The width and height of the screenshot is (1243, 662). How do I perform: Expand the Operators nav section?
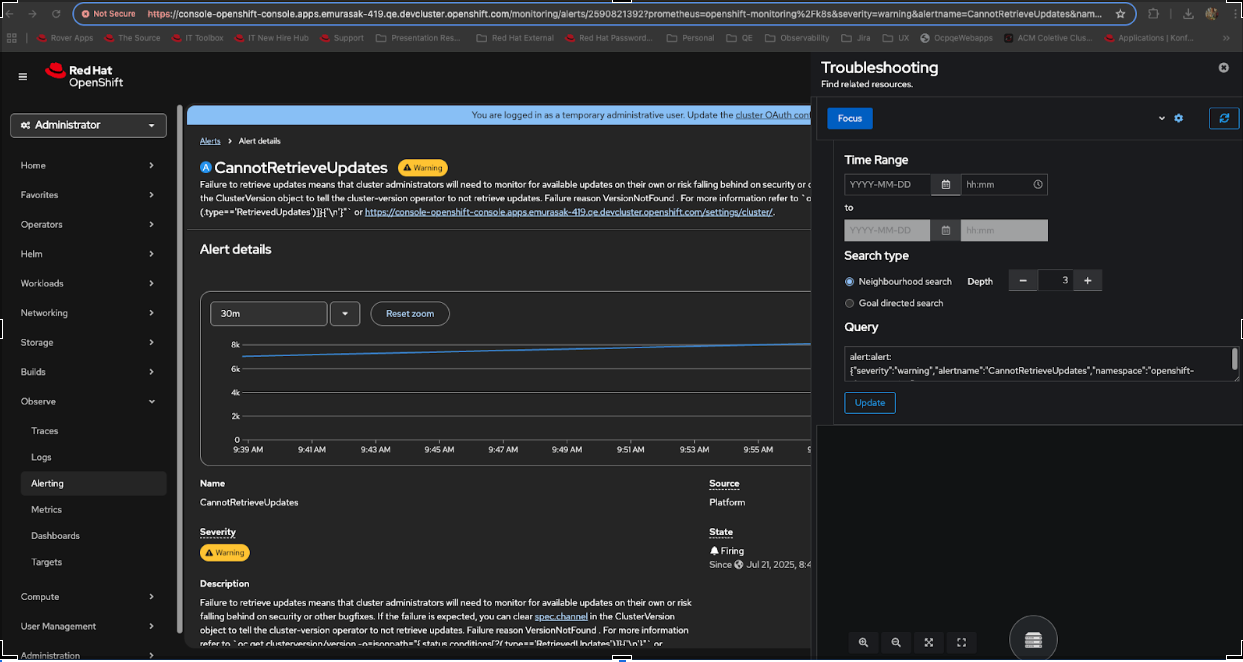pos(88,224)
